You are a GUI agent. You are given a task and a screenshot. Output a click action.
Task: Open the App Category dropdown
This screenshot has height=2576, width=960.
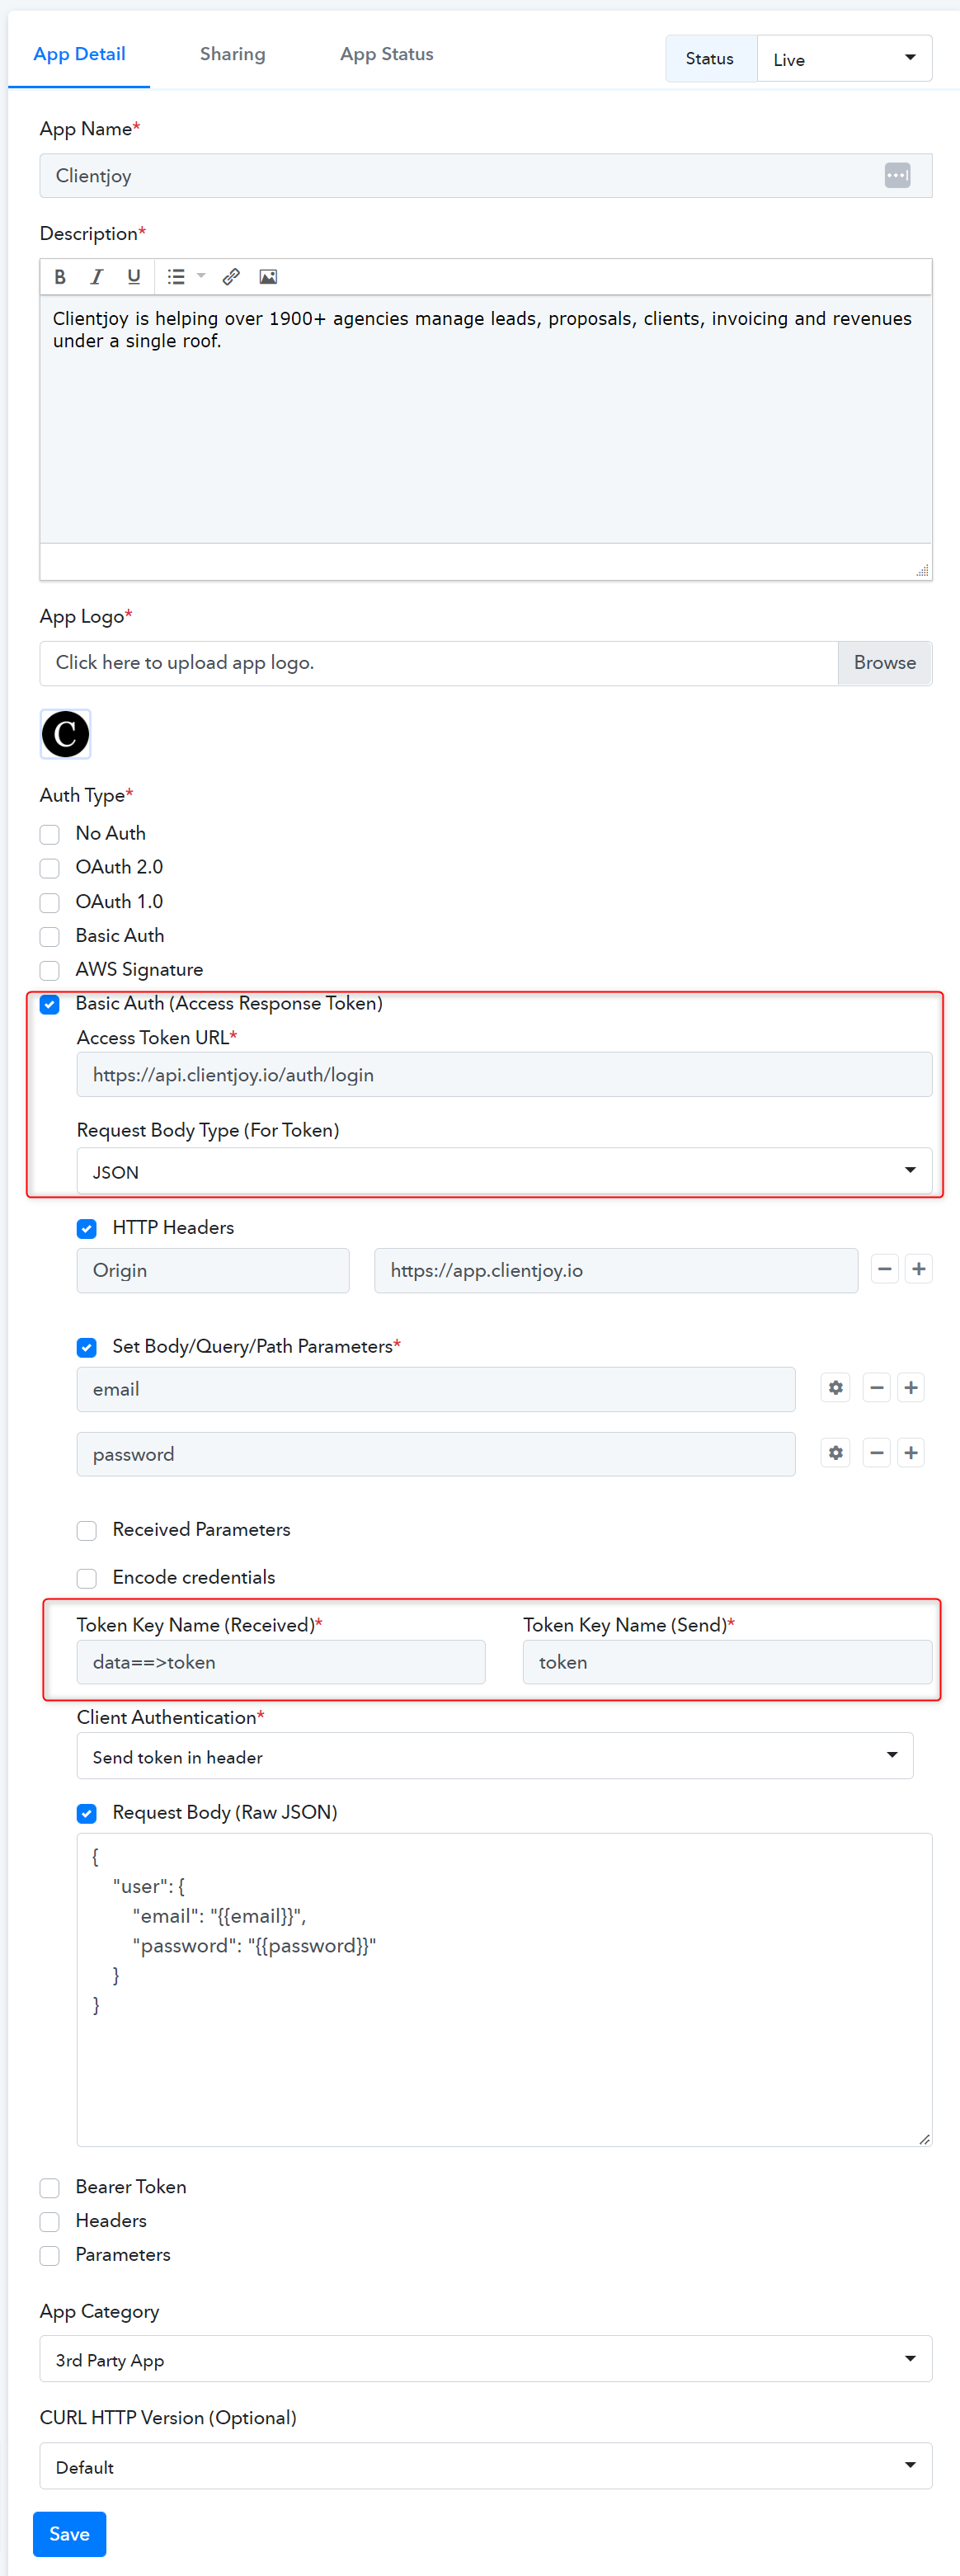(x=486, y=2358)
